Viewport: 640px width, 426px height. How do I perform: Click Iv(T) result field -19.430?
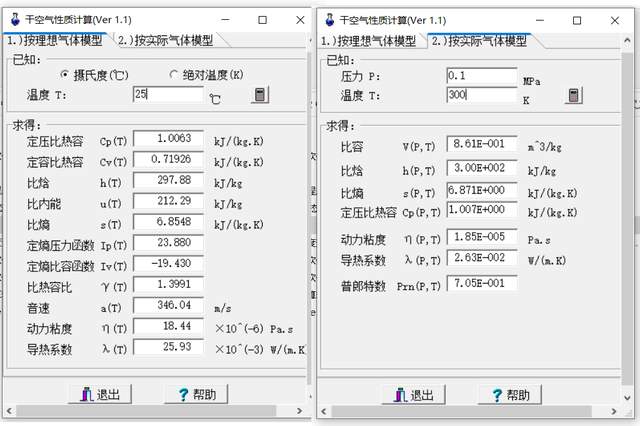[x=168, y=264]
